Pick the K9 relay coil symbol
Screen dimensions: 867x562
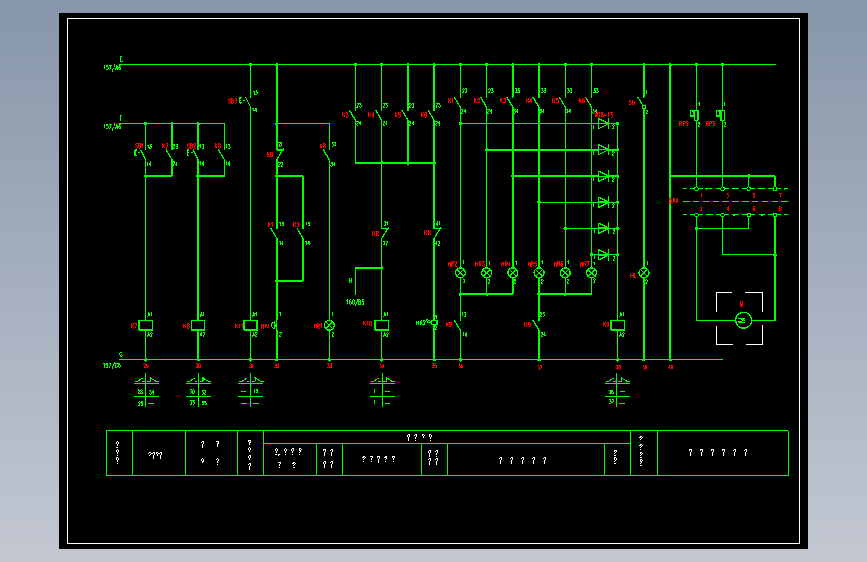[x=618, y=325]
